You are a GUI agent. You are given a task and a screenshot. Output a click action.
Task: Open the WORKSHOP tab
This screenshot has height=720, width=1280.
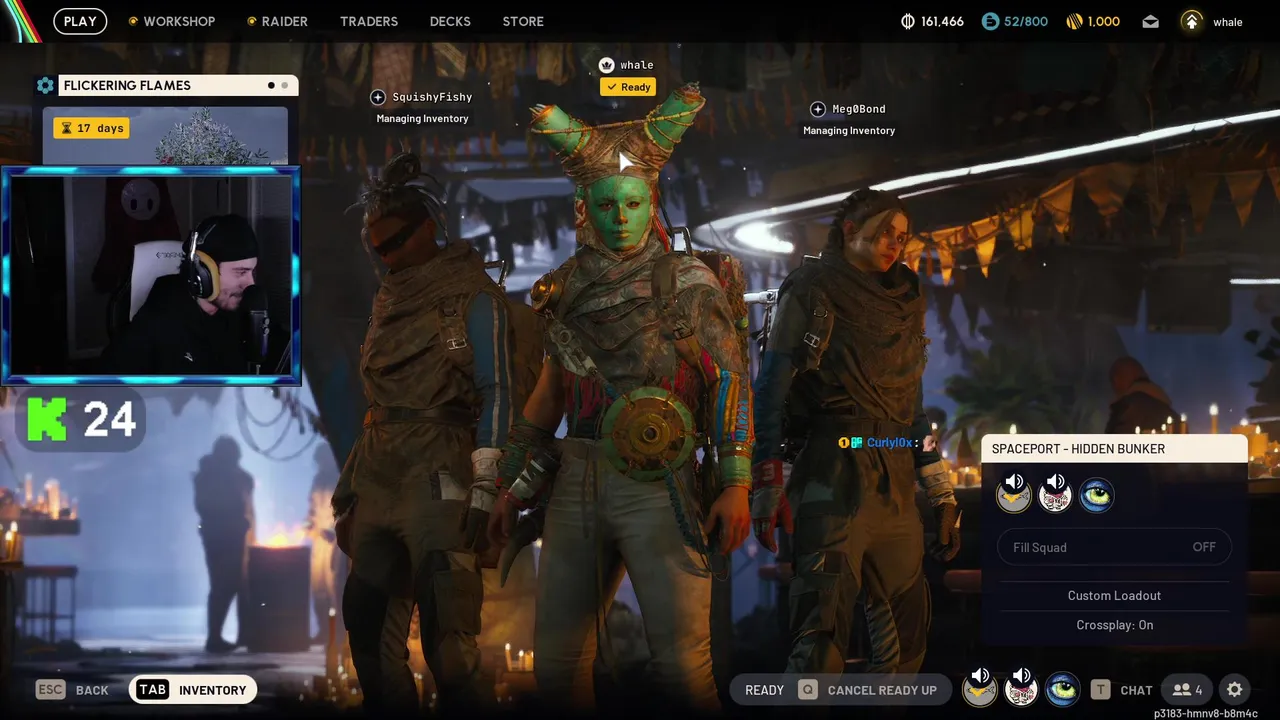179,21
